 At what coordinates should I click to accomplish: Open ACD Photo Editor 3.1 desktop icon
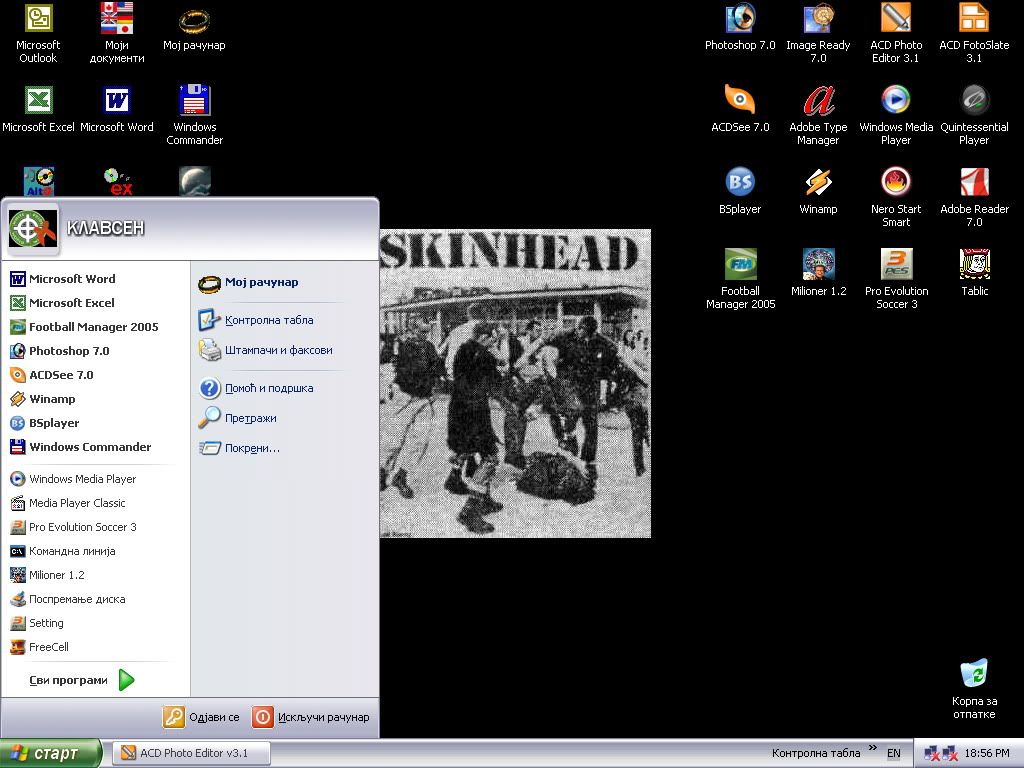(896, 33)
